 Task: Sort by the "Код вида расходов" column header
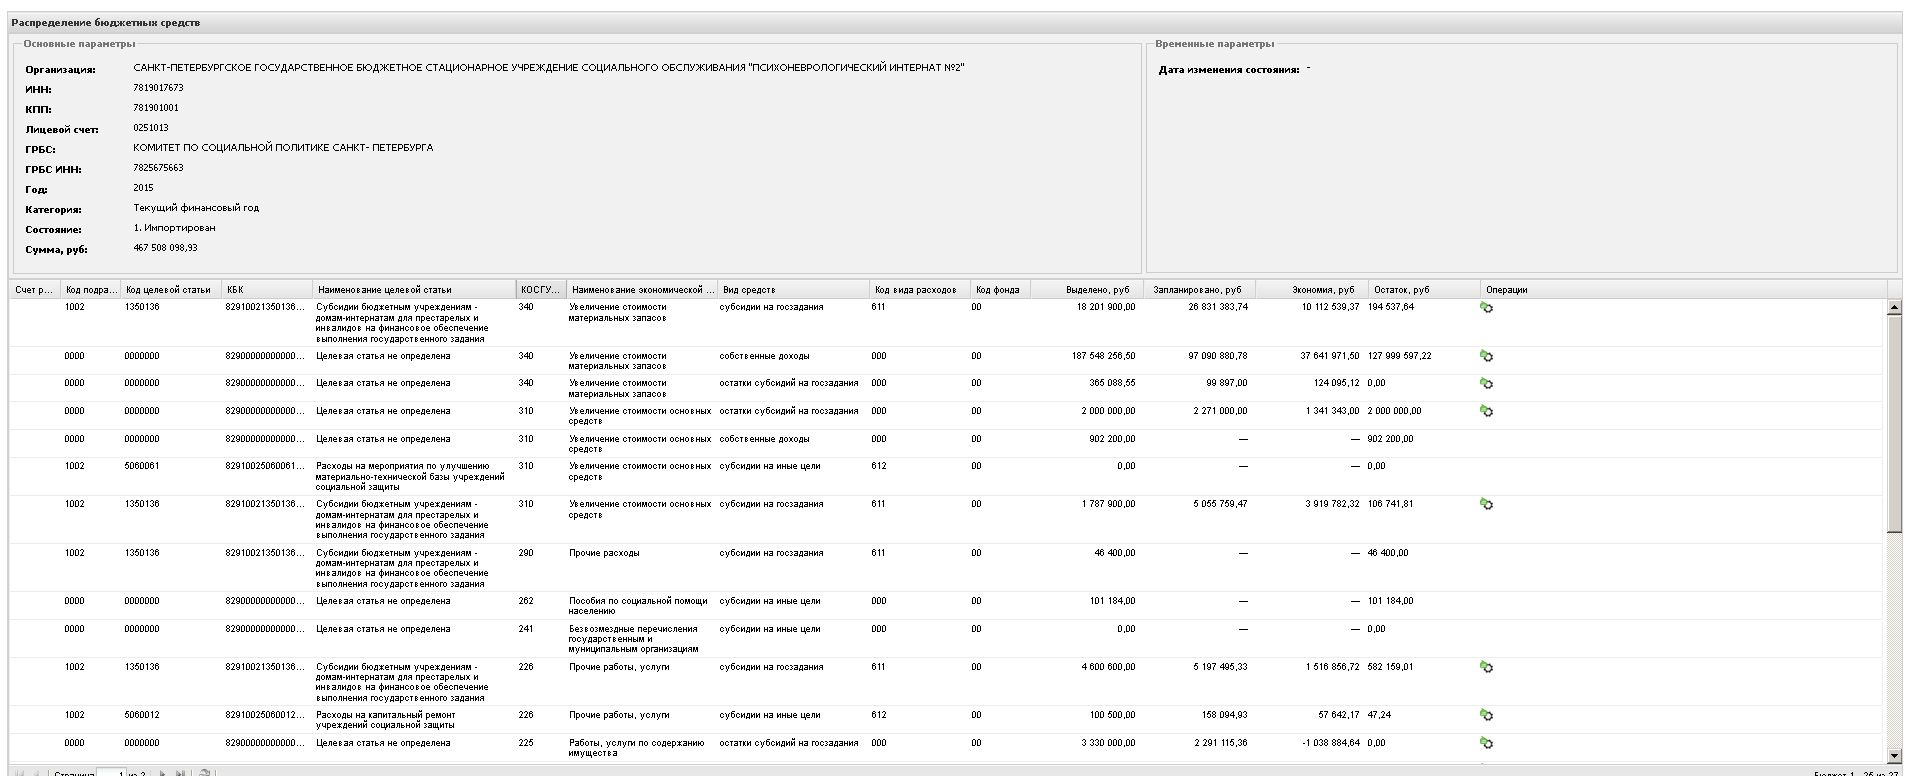point(920,290)
